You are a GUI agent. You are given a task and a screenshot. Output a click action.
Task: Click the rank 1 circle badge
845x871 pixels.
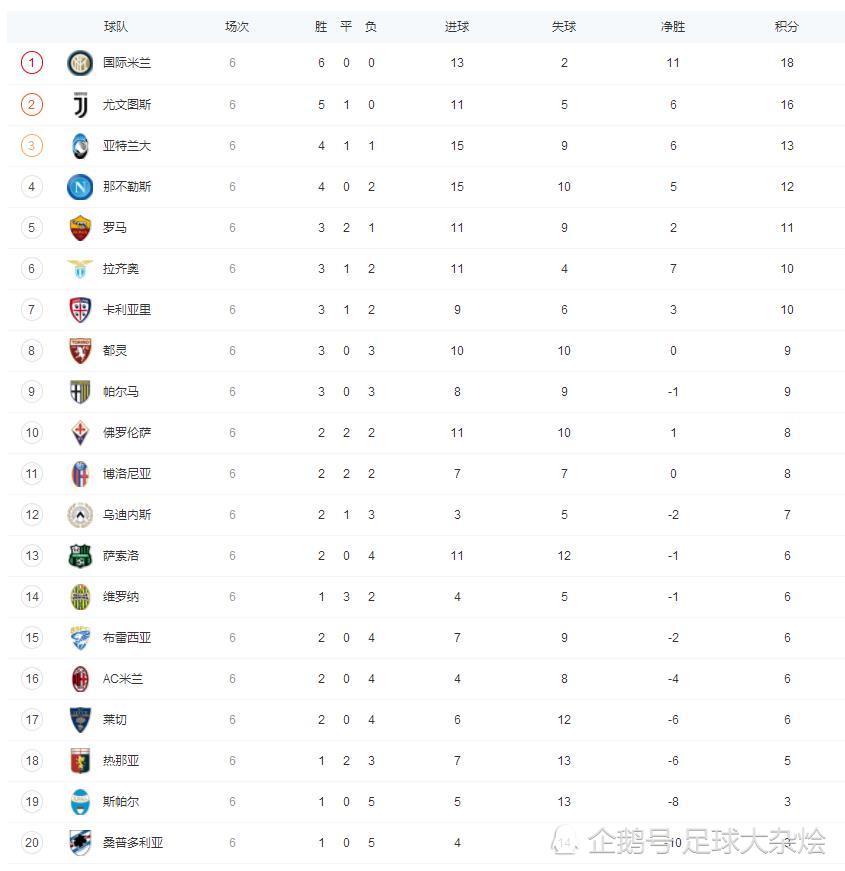pos(32,63)
